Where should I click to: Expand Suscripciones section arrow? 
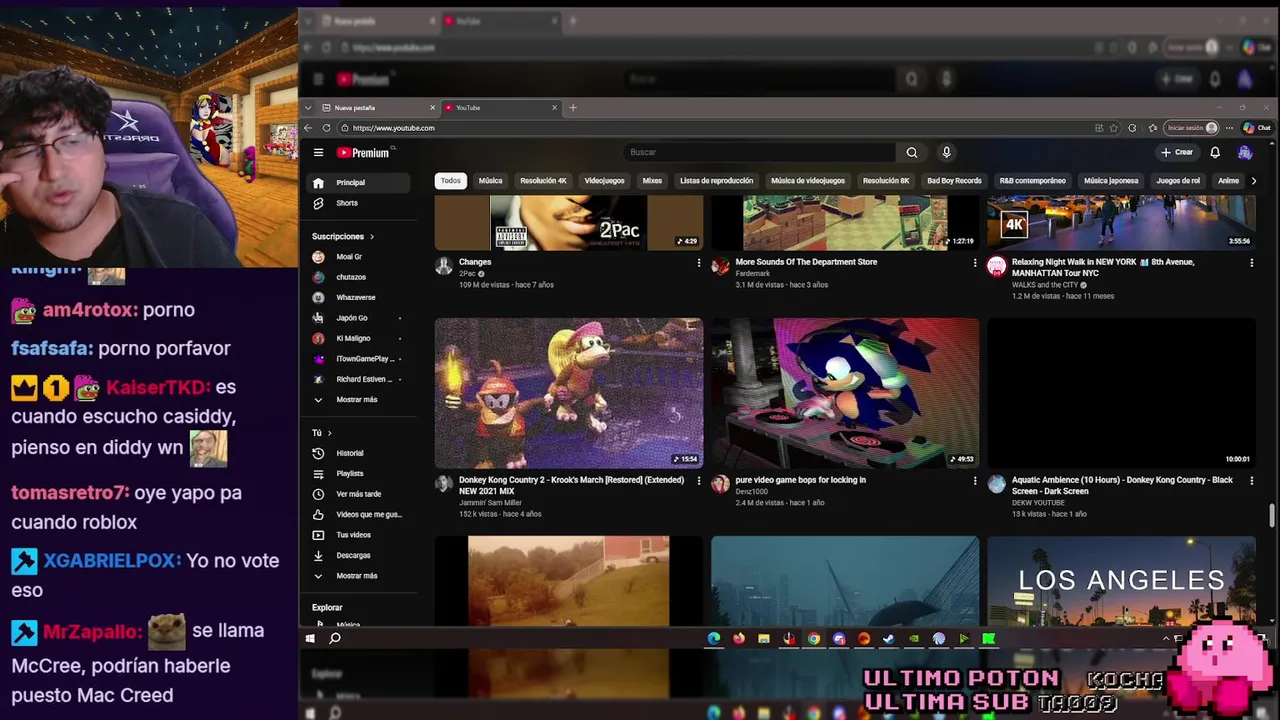click(371, 237)
